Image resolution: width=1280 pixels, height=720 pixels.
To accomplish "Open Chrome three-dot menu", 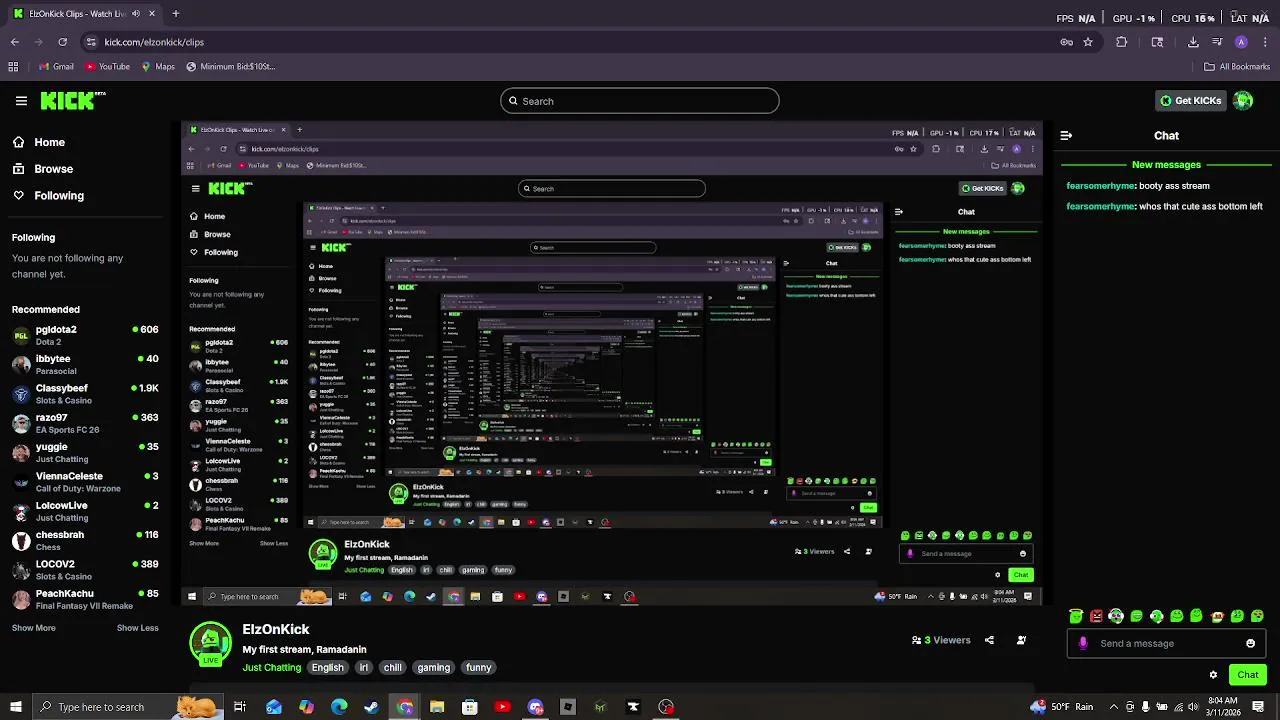I will (1265, 42).
